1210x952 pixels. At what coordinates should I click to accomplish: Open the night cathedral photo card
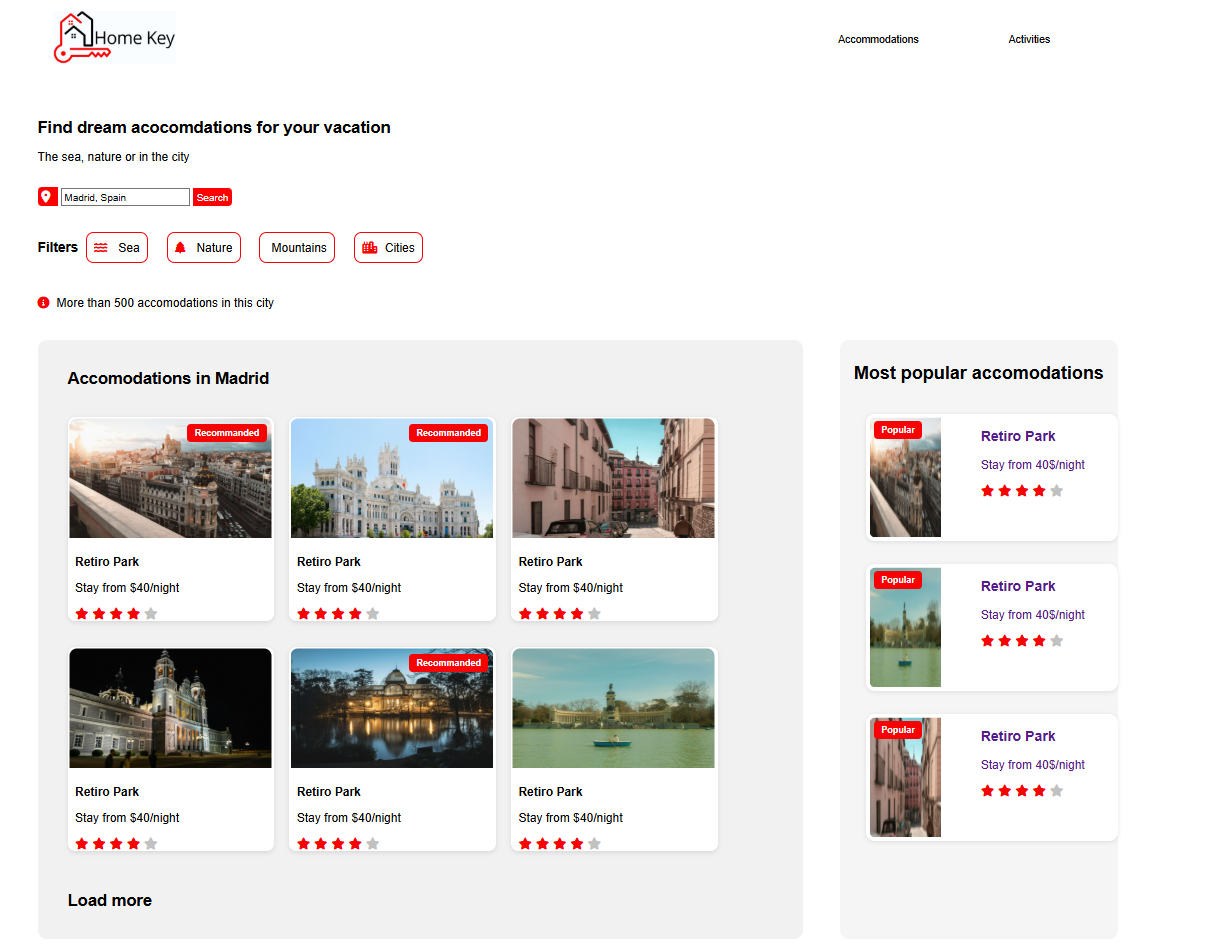pos(171,749)
